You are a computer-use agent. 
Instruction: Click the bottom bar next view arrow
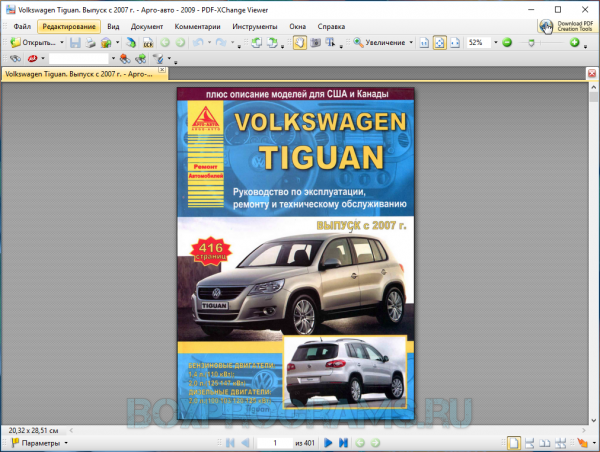pos(375,443)
